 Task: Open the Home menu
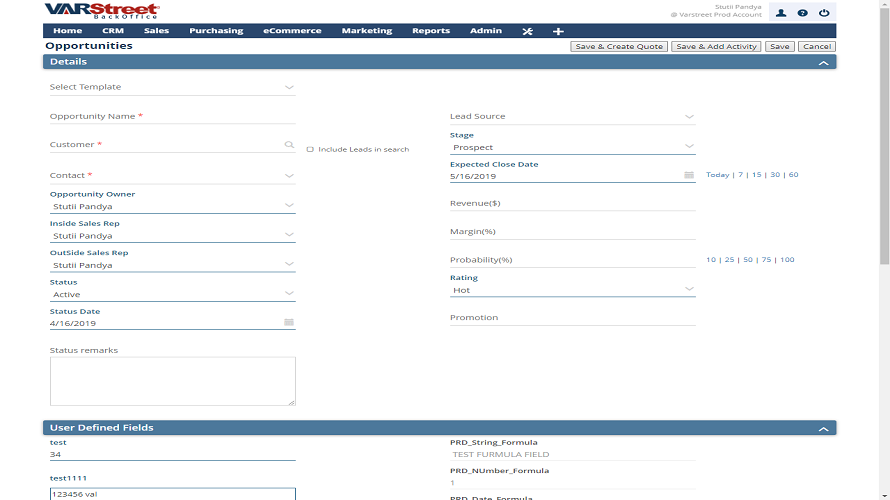tap(68, 31)
